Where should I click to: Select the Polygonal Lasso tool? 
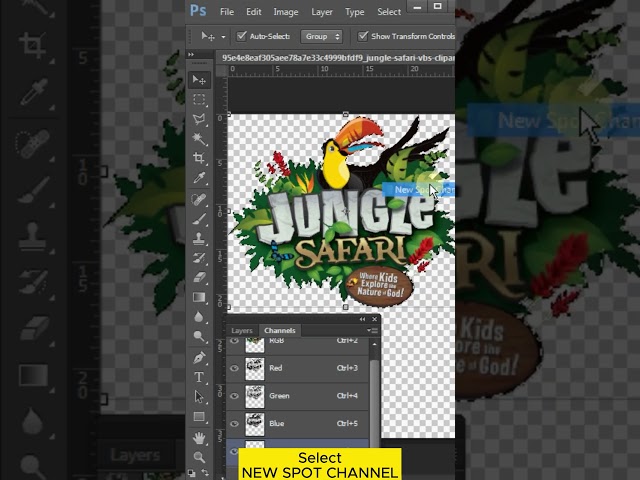(x=199, y=119)
